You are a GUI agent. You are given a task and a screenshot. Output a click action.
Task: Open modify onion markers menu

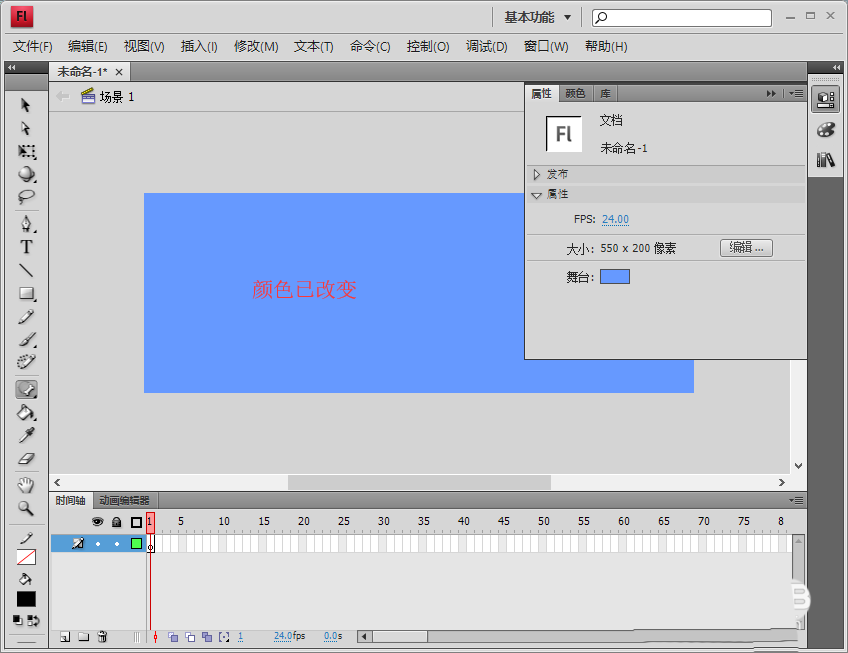pyautogui.click(x=224, y=637)
